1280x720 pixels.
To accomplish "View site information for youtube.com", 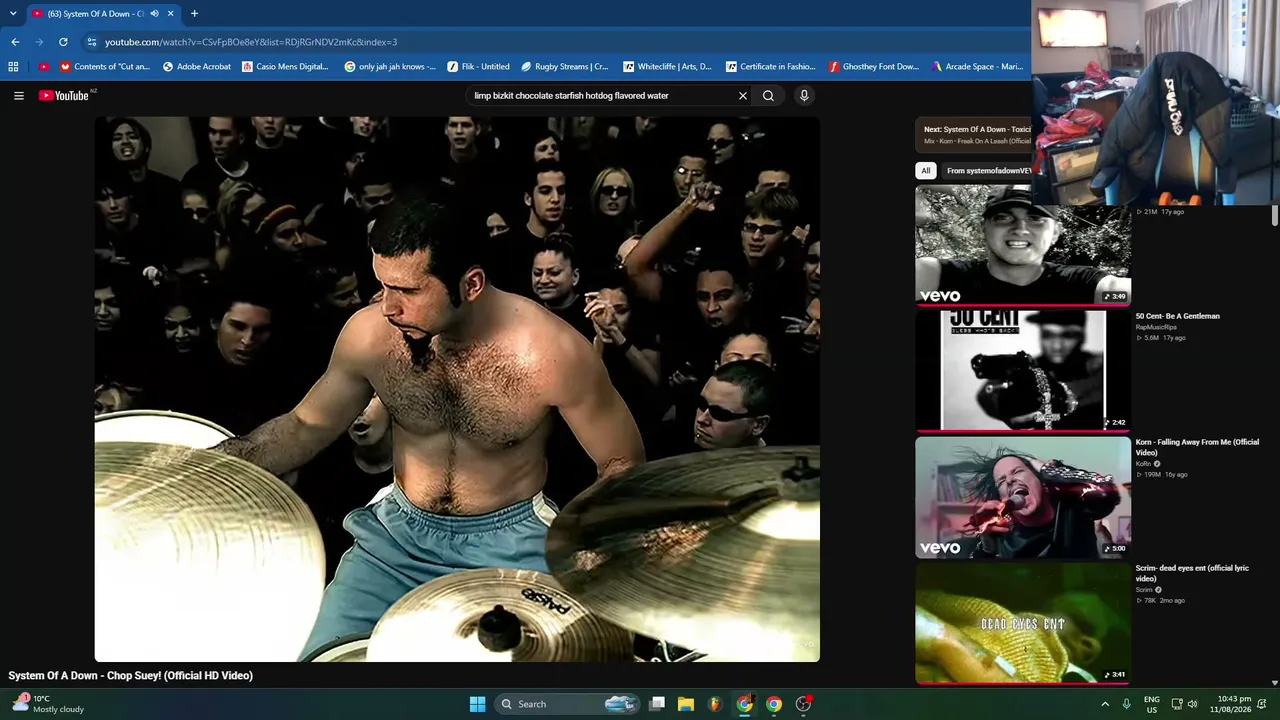I will point(91,42).
